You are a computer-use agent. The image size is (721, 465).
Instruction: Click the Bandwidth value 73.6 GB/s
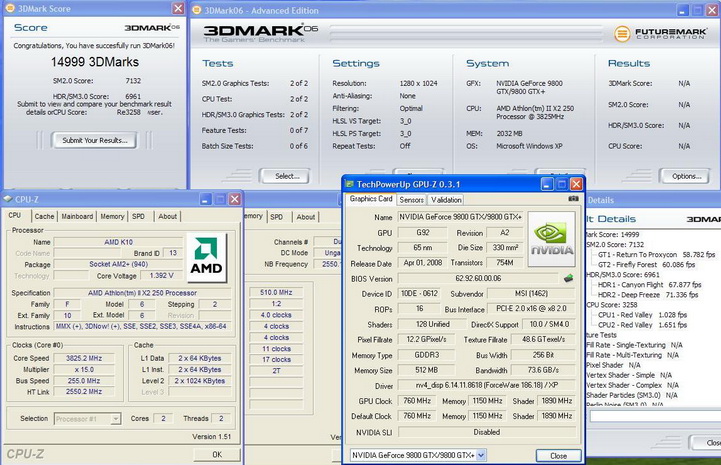[543, 370]
